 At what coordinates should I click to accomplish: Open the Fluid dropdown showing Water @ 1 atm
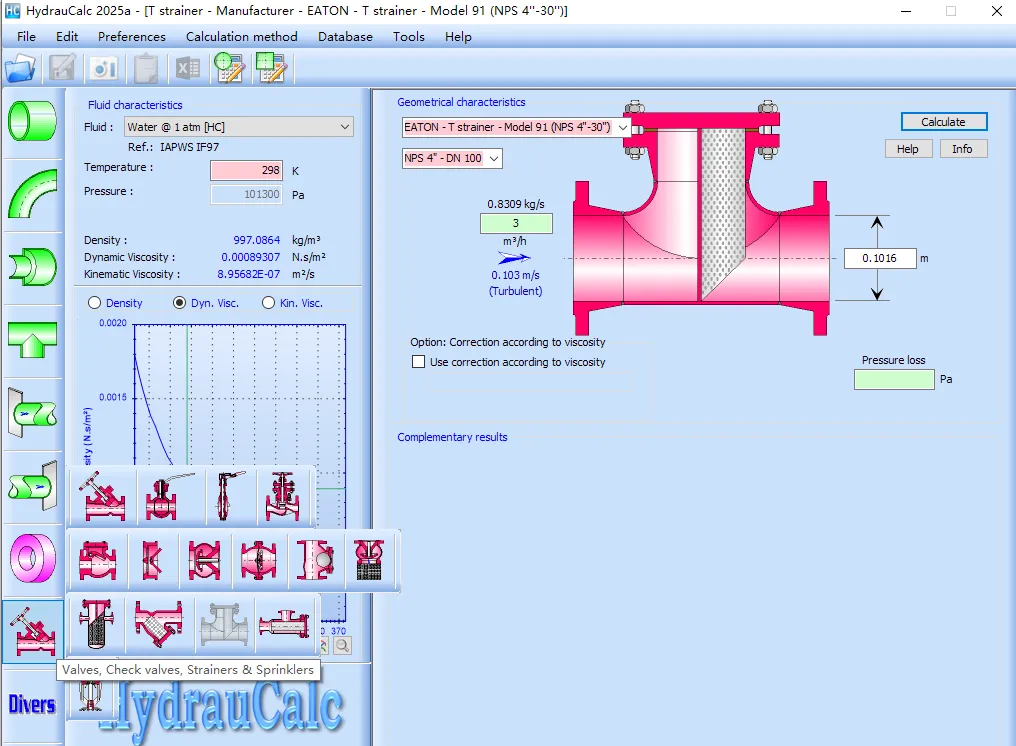[x=238, y=126]
